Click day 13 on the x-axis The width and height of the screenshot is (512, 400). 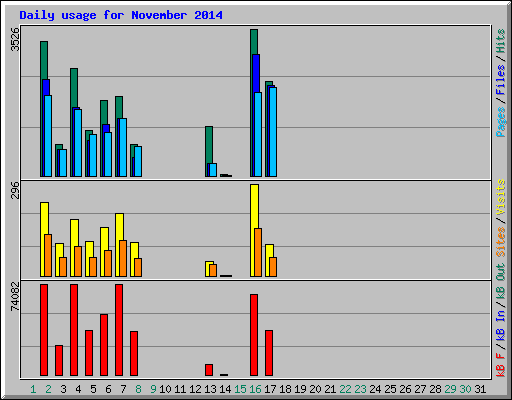210,389
